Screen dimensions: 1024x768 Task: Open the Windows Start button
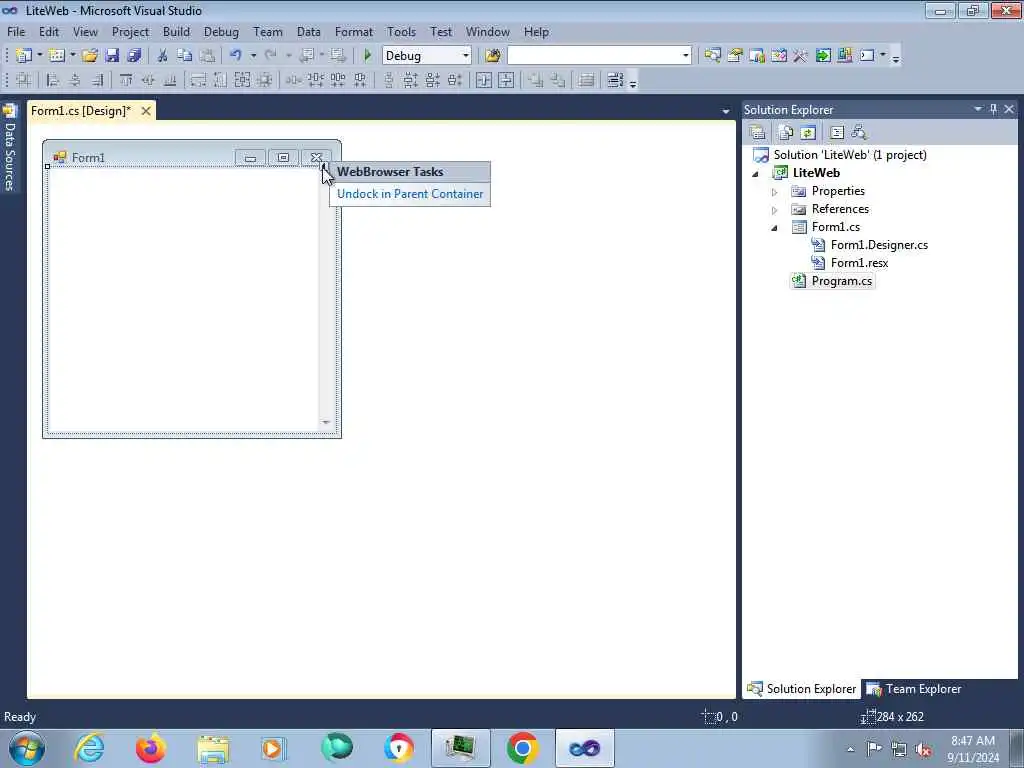click(x=26, y=748)
